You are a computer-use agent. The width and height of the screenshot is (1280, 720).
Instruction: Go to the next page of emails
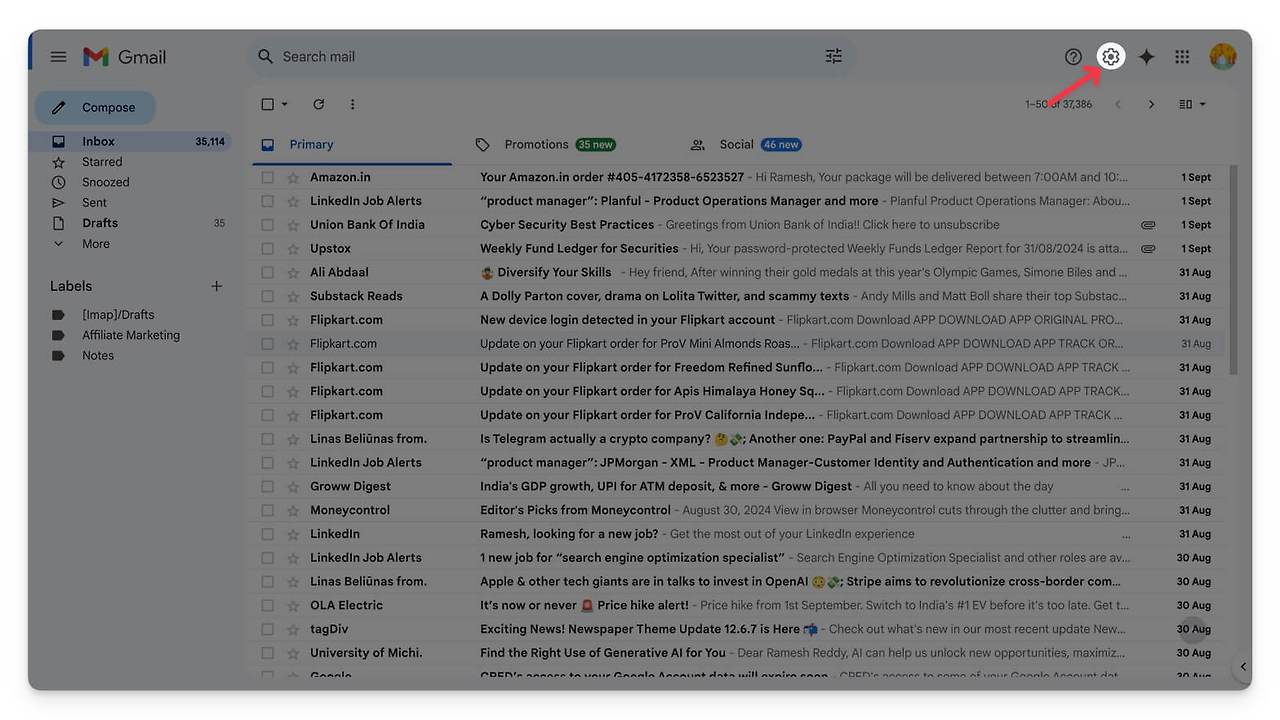click(x=1151, y=104)
